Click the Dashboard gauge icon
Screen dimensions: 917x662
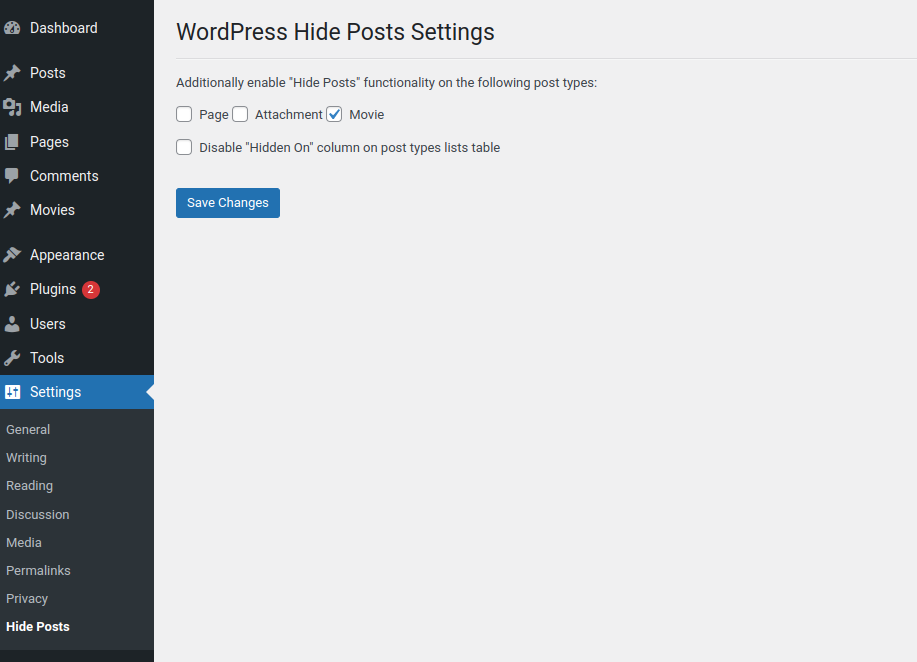[x=12, y=28]
